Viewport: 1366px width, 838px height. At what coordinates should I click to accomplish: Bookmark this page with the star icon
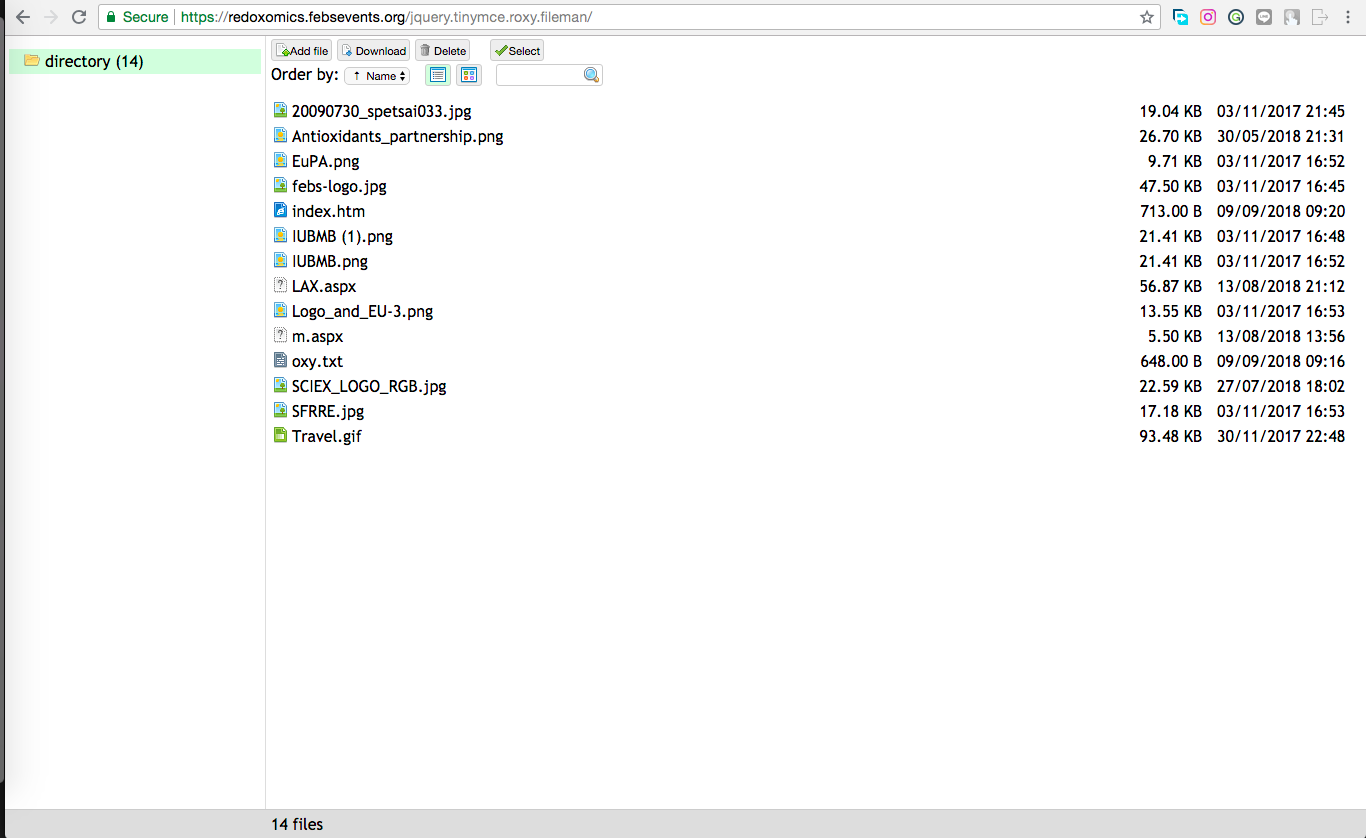1147,17
